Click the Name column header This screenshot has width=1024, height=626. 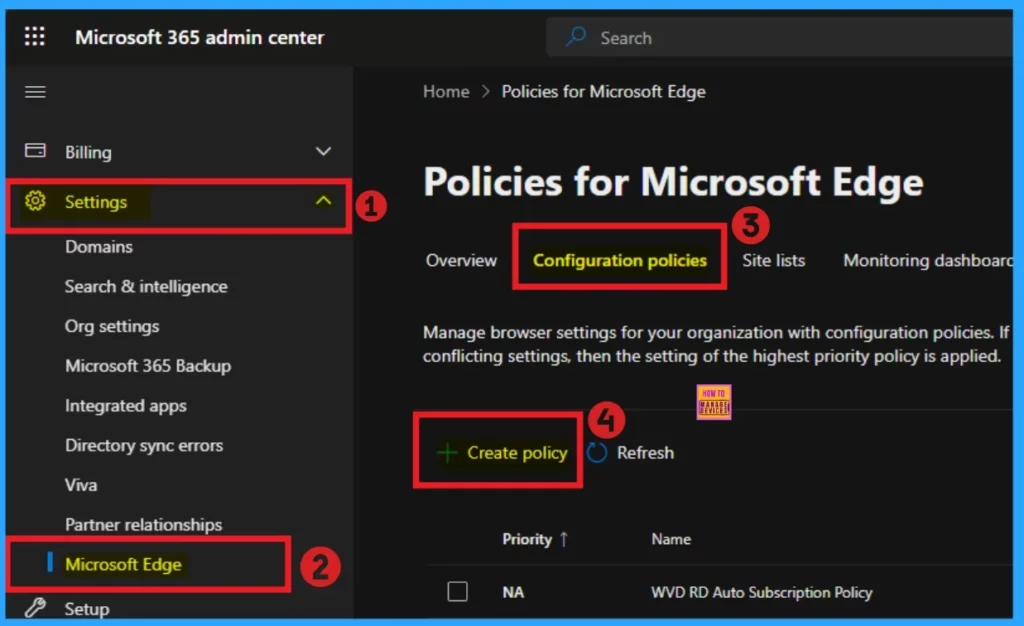pyautogui.click(x=671, y=539)
